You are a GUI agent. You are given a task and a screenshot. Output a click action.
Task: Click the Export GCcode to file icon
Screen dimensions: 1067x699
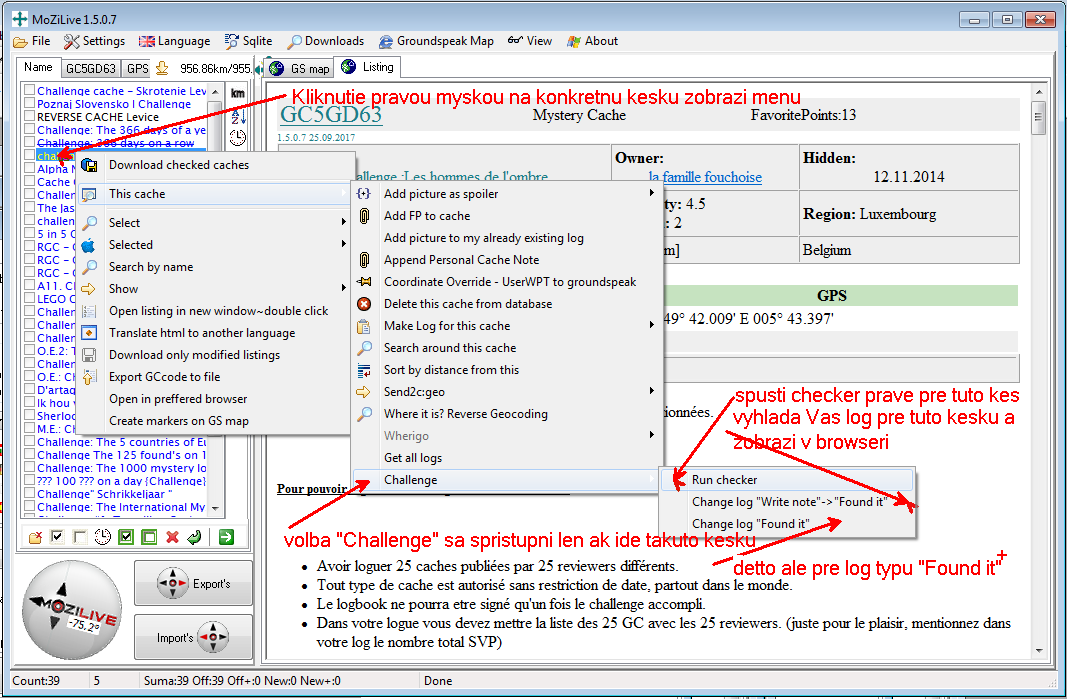[x=89, y=376]
